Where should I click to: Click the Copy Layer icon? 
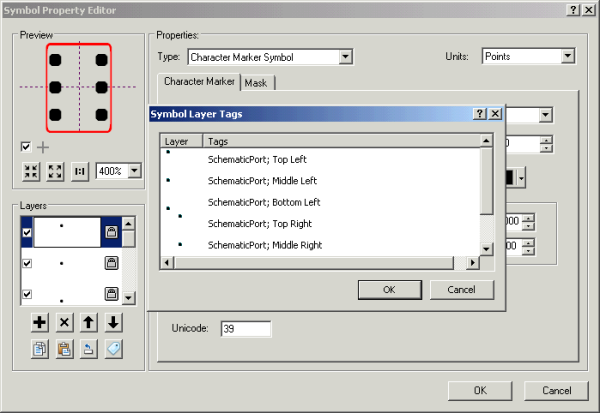click(39, 349)
